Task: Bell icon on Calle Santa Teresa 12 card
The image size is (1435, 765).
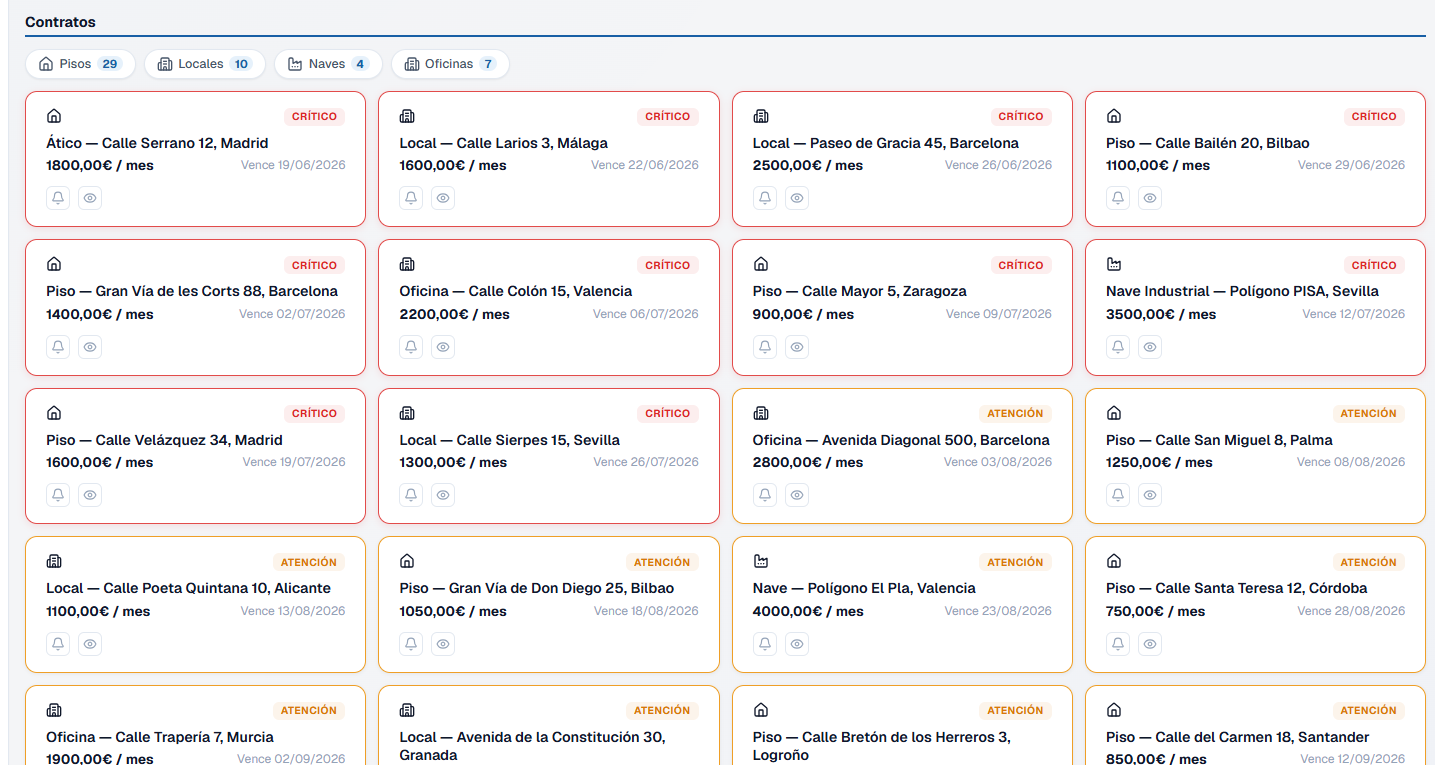Action: click(x=1118, y=644)
